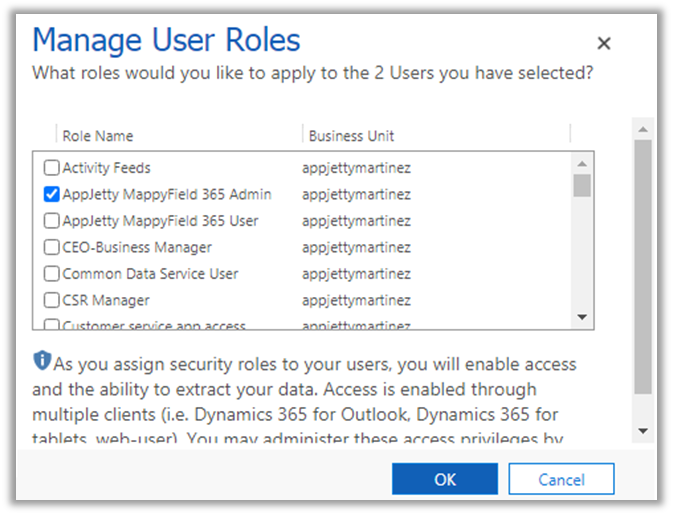Check the Activity Feeds role checkbox
Image resolution: width=674 pixels, height=515 pixels.
tap(52, 168)
